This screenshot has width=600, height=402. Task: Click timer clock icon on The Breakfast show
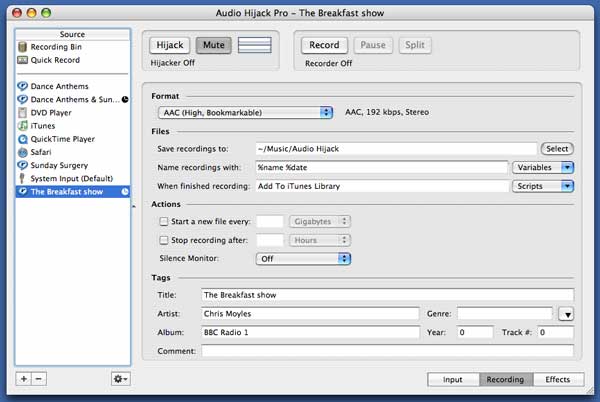tap(125, 192)
